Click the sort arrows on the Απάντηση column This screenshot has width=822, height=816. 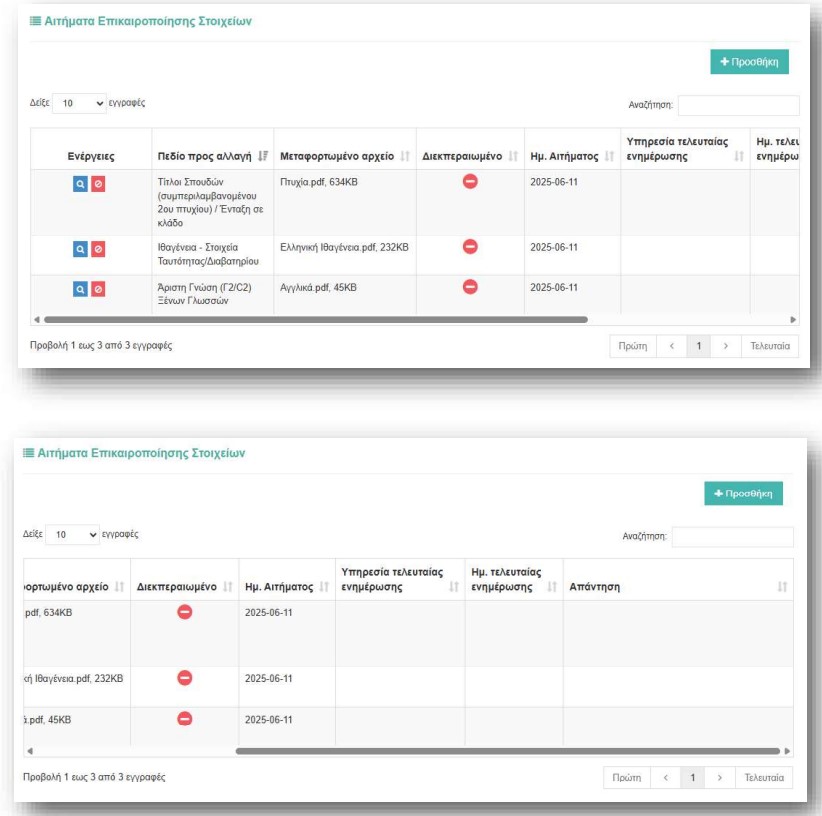coord(781,587)
